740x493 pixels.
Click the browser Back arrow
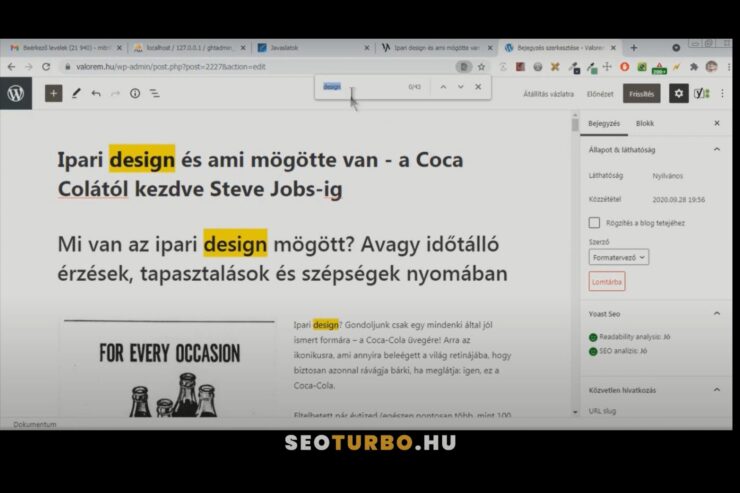[11, 67]
